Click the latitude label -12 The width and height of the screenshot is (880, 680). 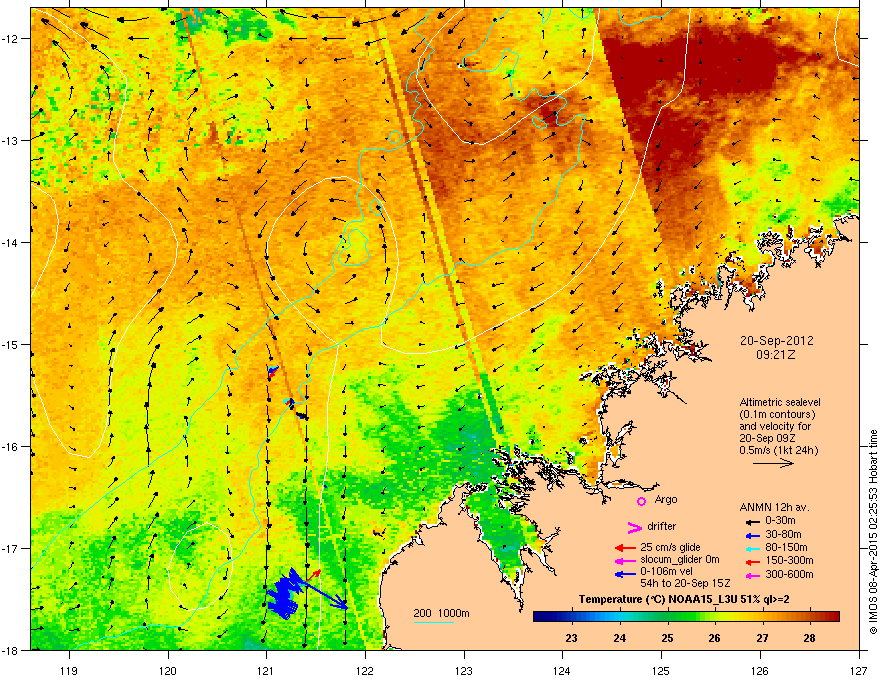[x=10, y=38]
